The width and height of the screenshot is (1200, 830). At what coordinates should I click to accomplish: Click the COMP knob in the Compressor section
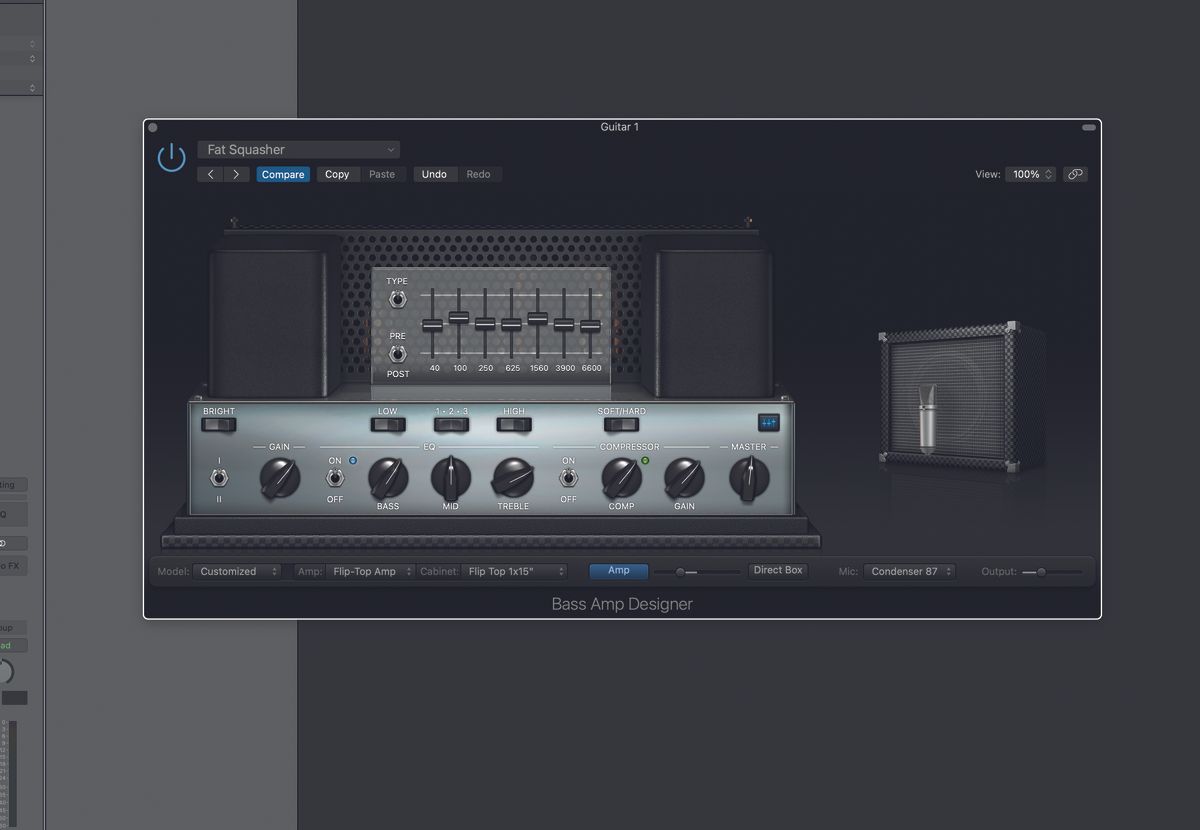622,478
